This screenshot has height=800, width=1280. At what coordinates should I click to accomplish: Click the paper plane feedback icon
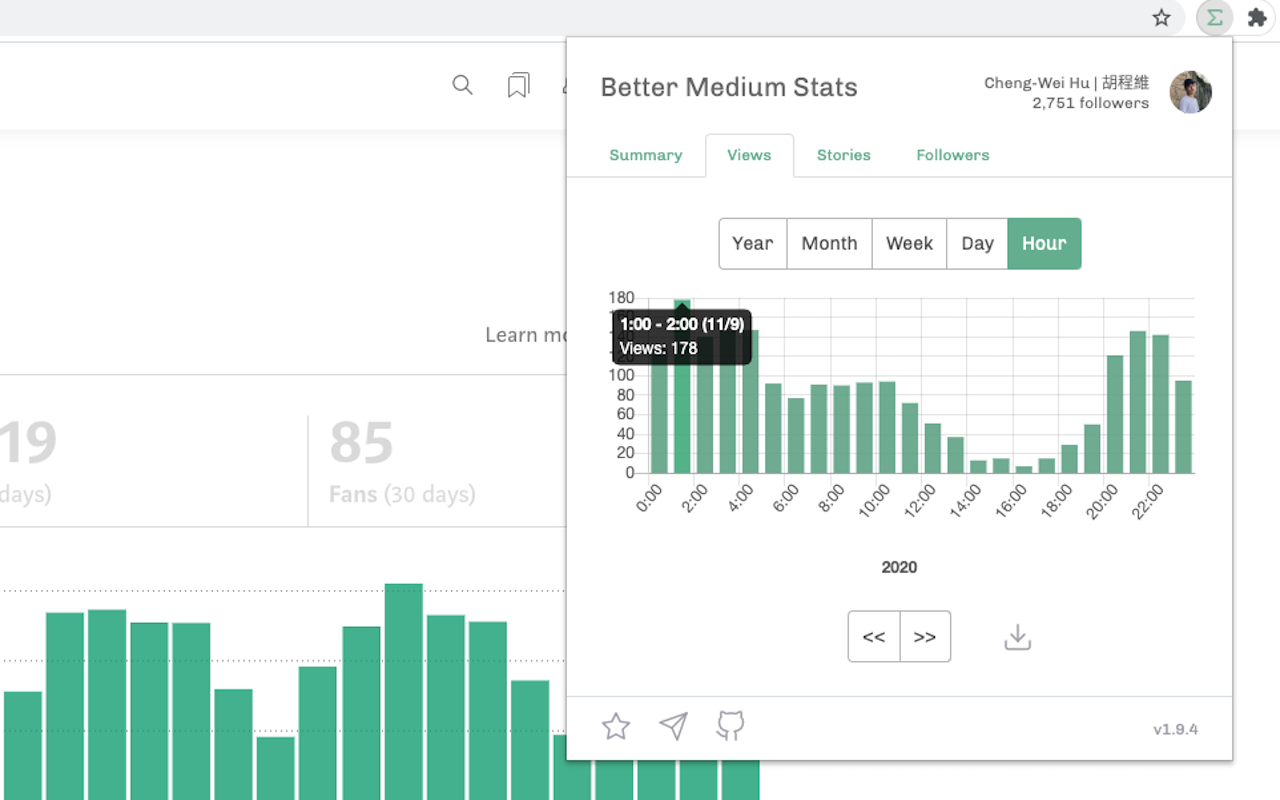click(674, 726)
